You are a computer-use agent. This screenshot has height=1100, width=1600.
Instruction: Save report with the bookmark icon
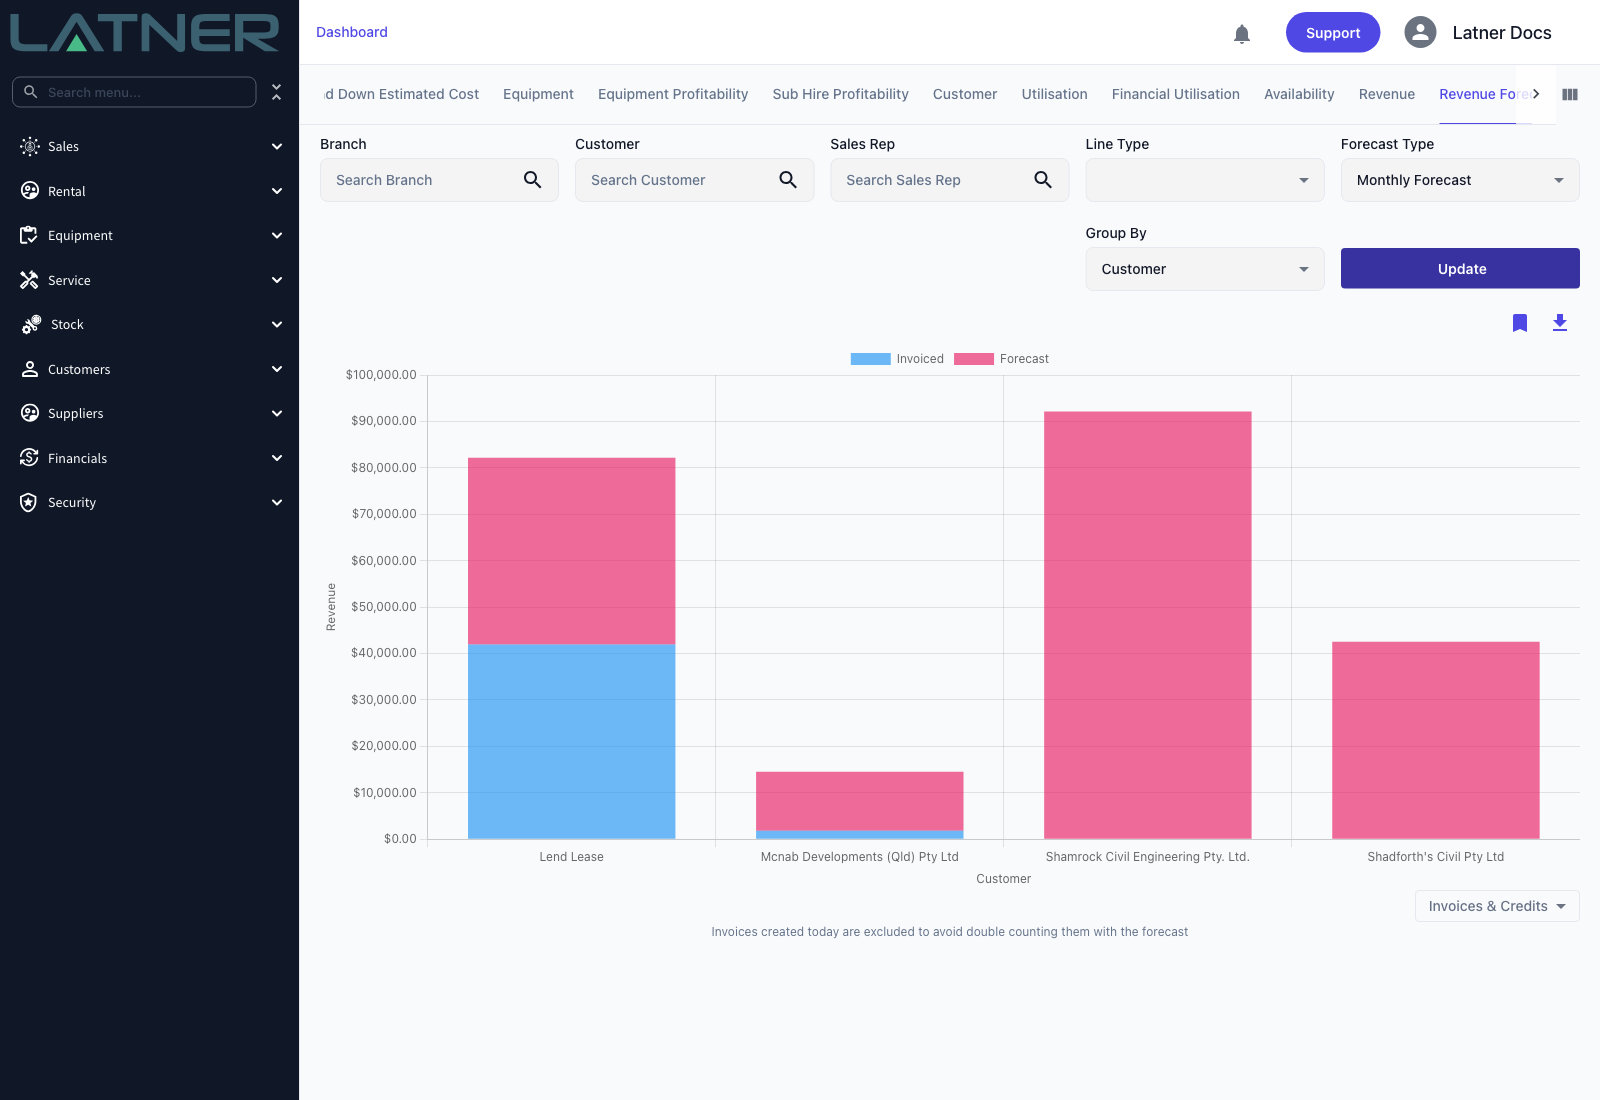pyautogui.click(x=1520, y=323)
